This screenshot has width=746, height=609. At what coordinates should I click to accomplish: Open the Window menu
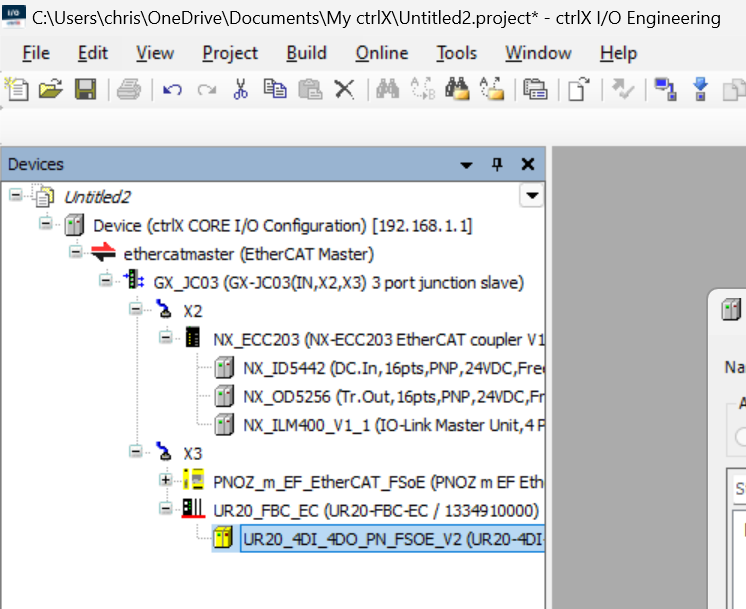[x=539, y=53]
